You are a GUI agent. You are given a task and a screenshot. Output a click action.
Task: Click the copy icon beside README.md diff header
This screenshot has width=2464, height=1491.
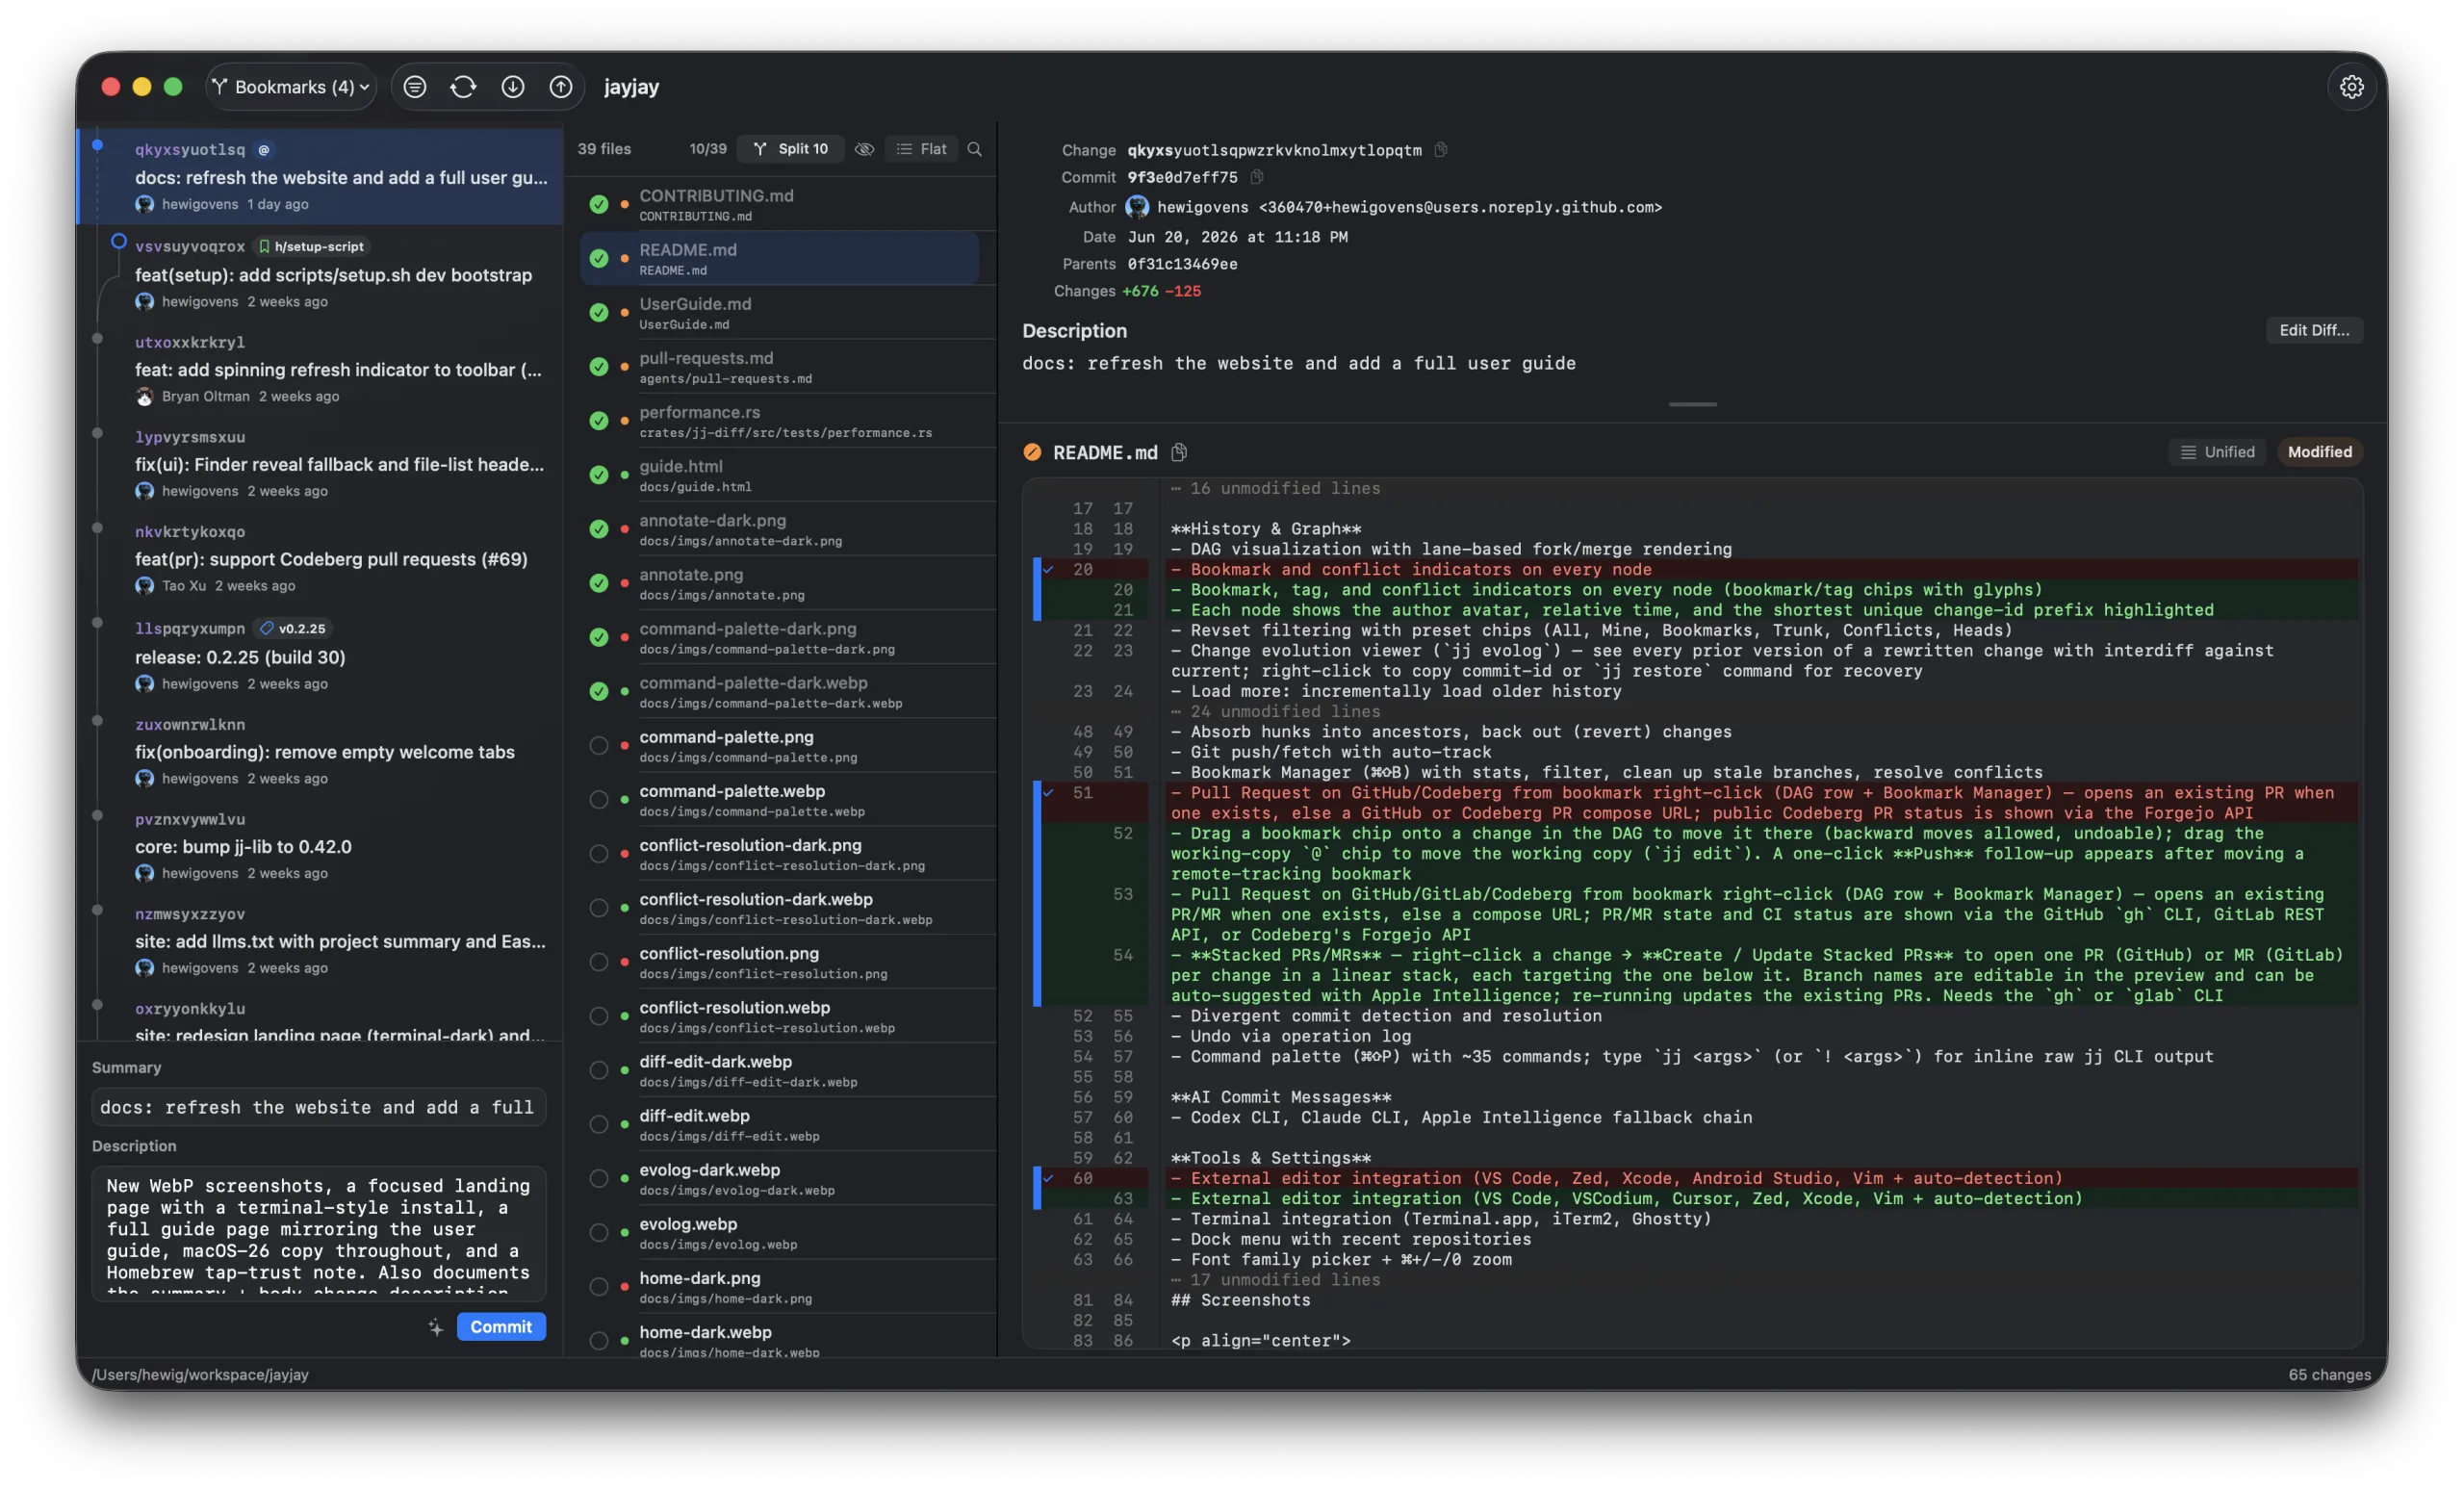tap(1179, 452)
